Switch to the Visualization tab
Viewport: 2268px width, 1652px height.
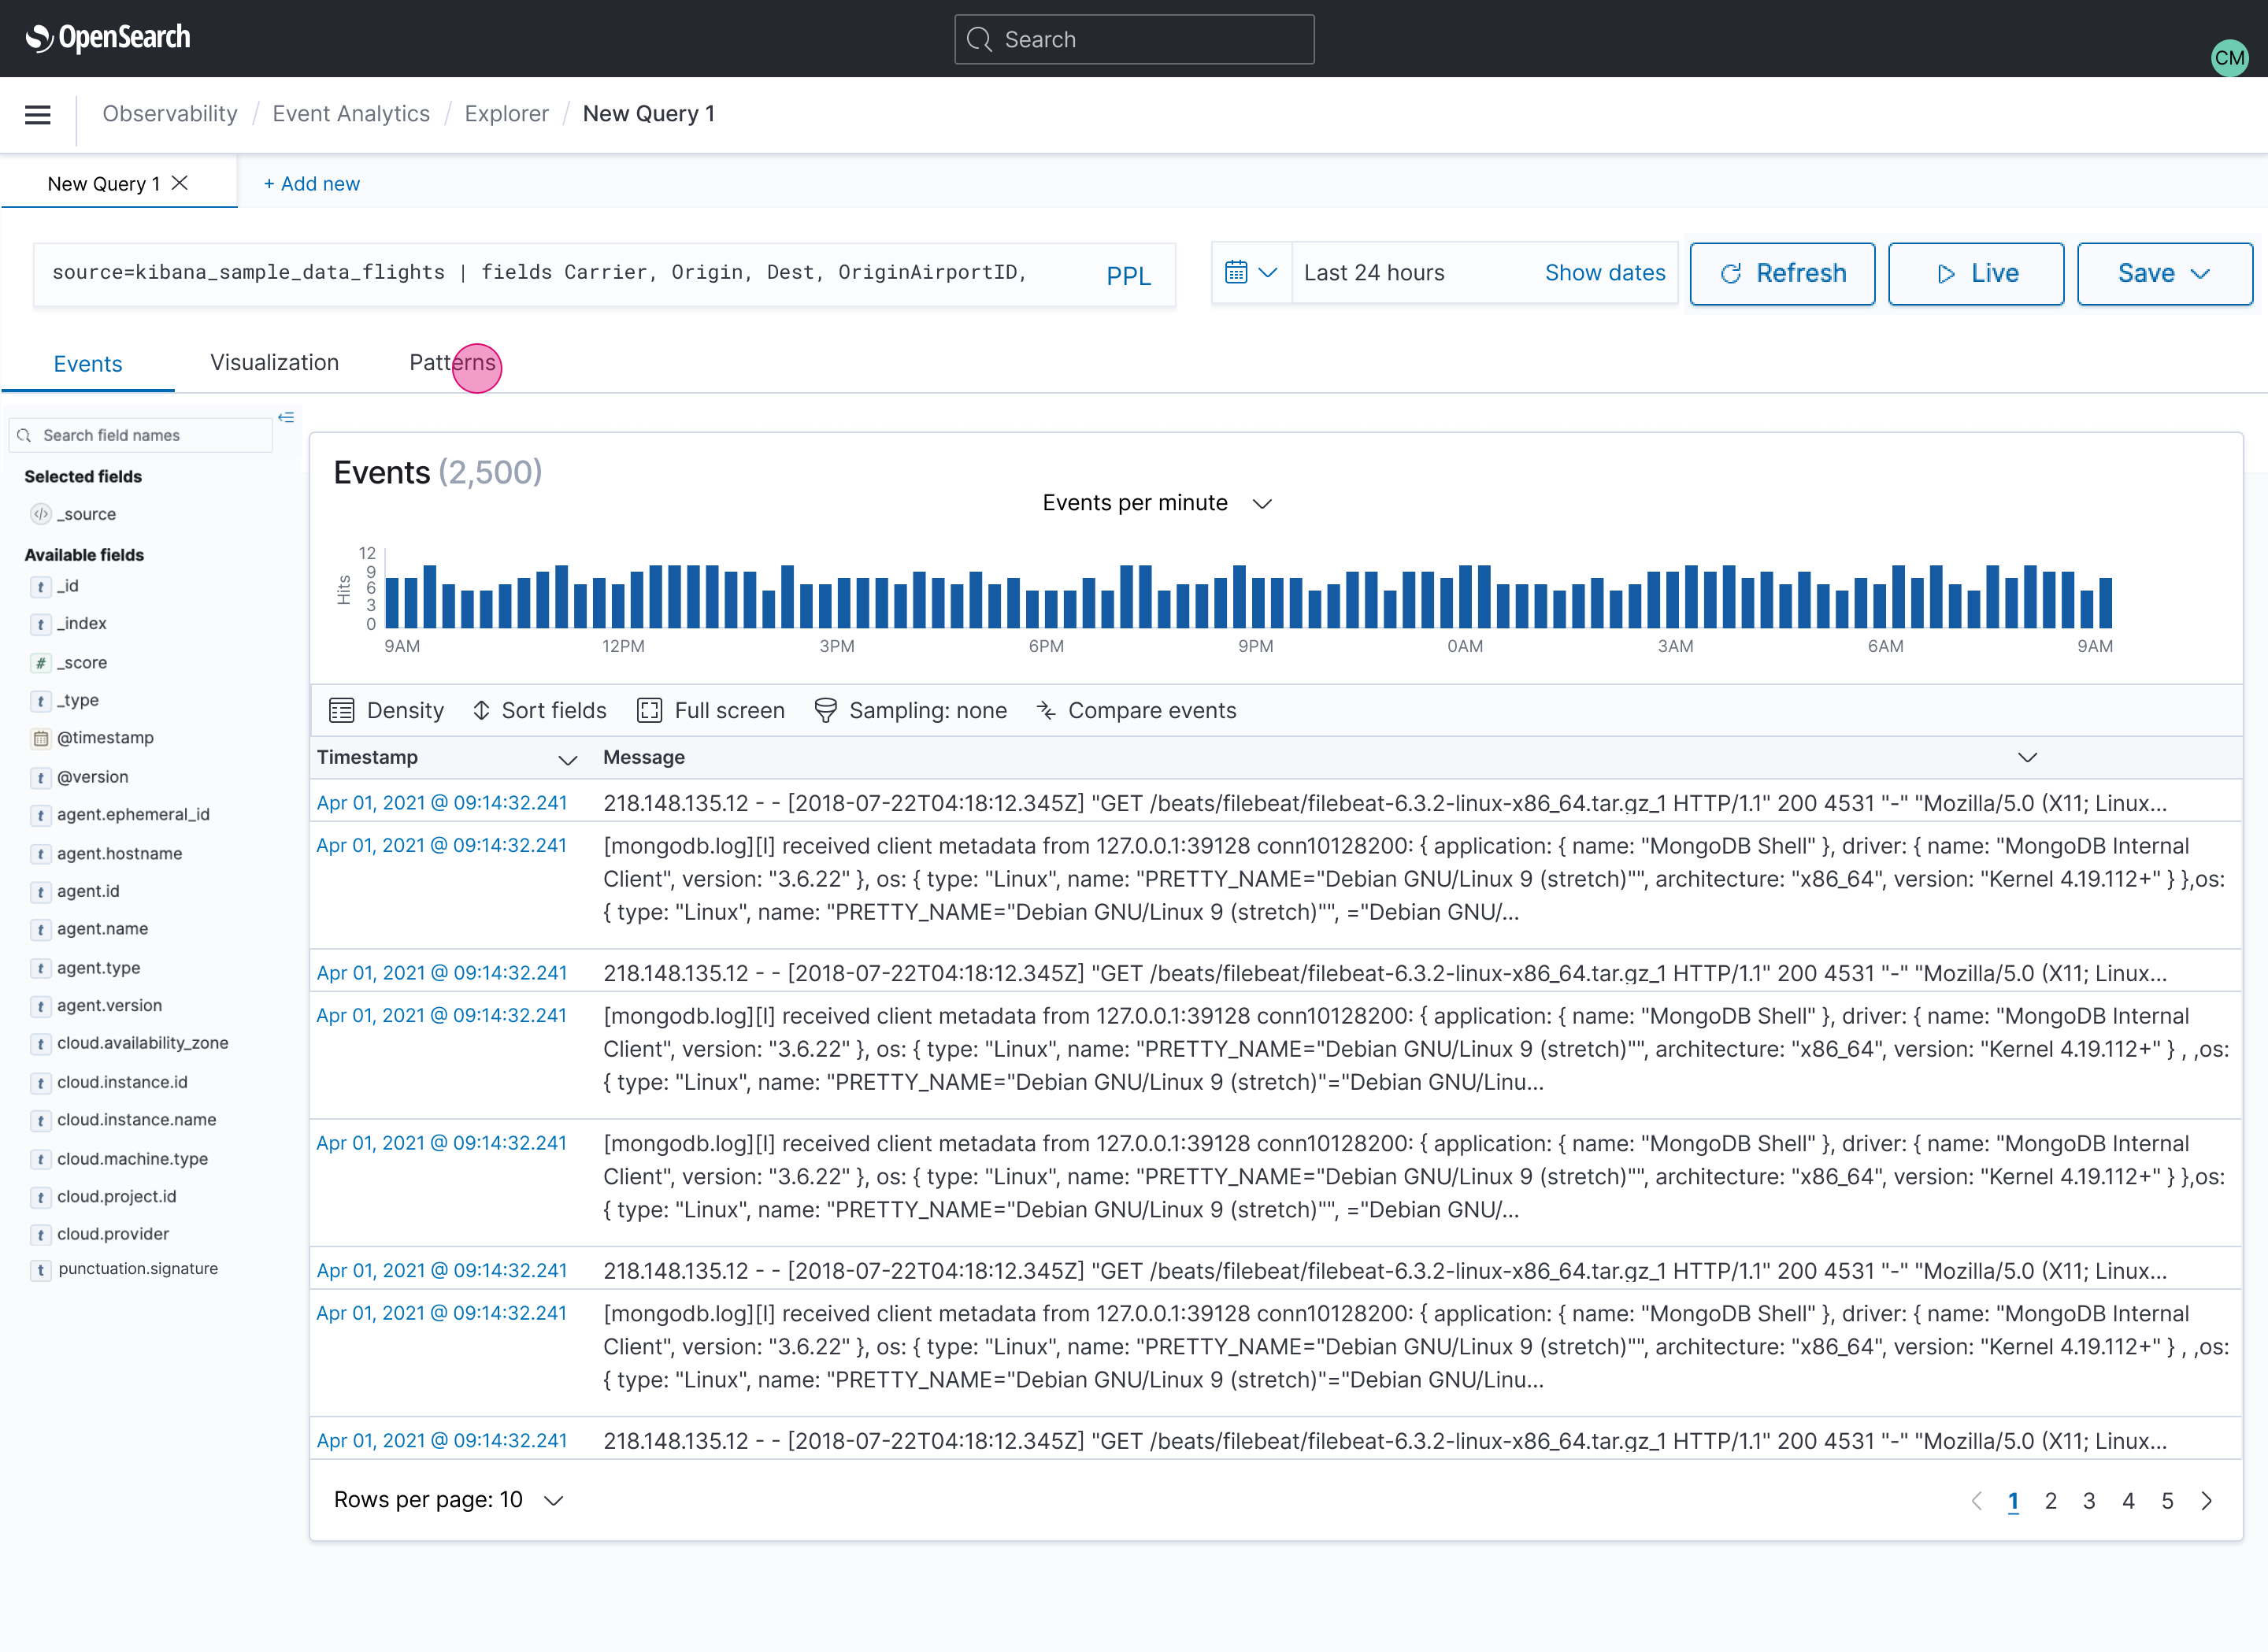[274, 363]
